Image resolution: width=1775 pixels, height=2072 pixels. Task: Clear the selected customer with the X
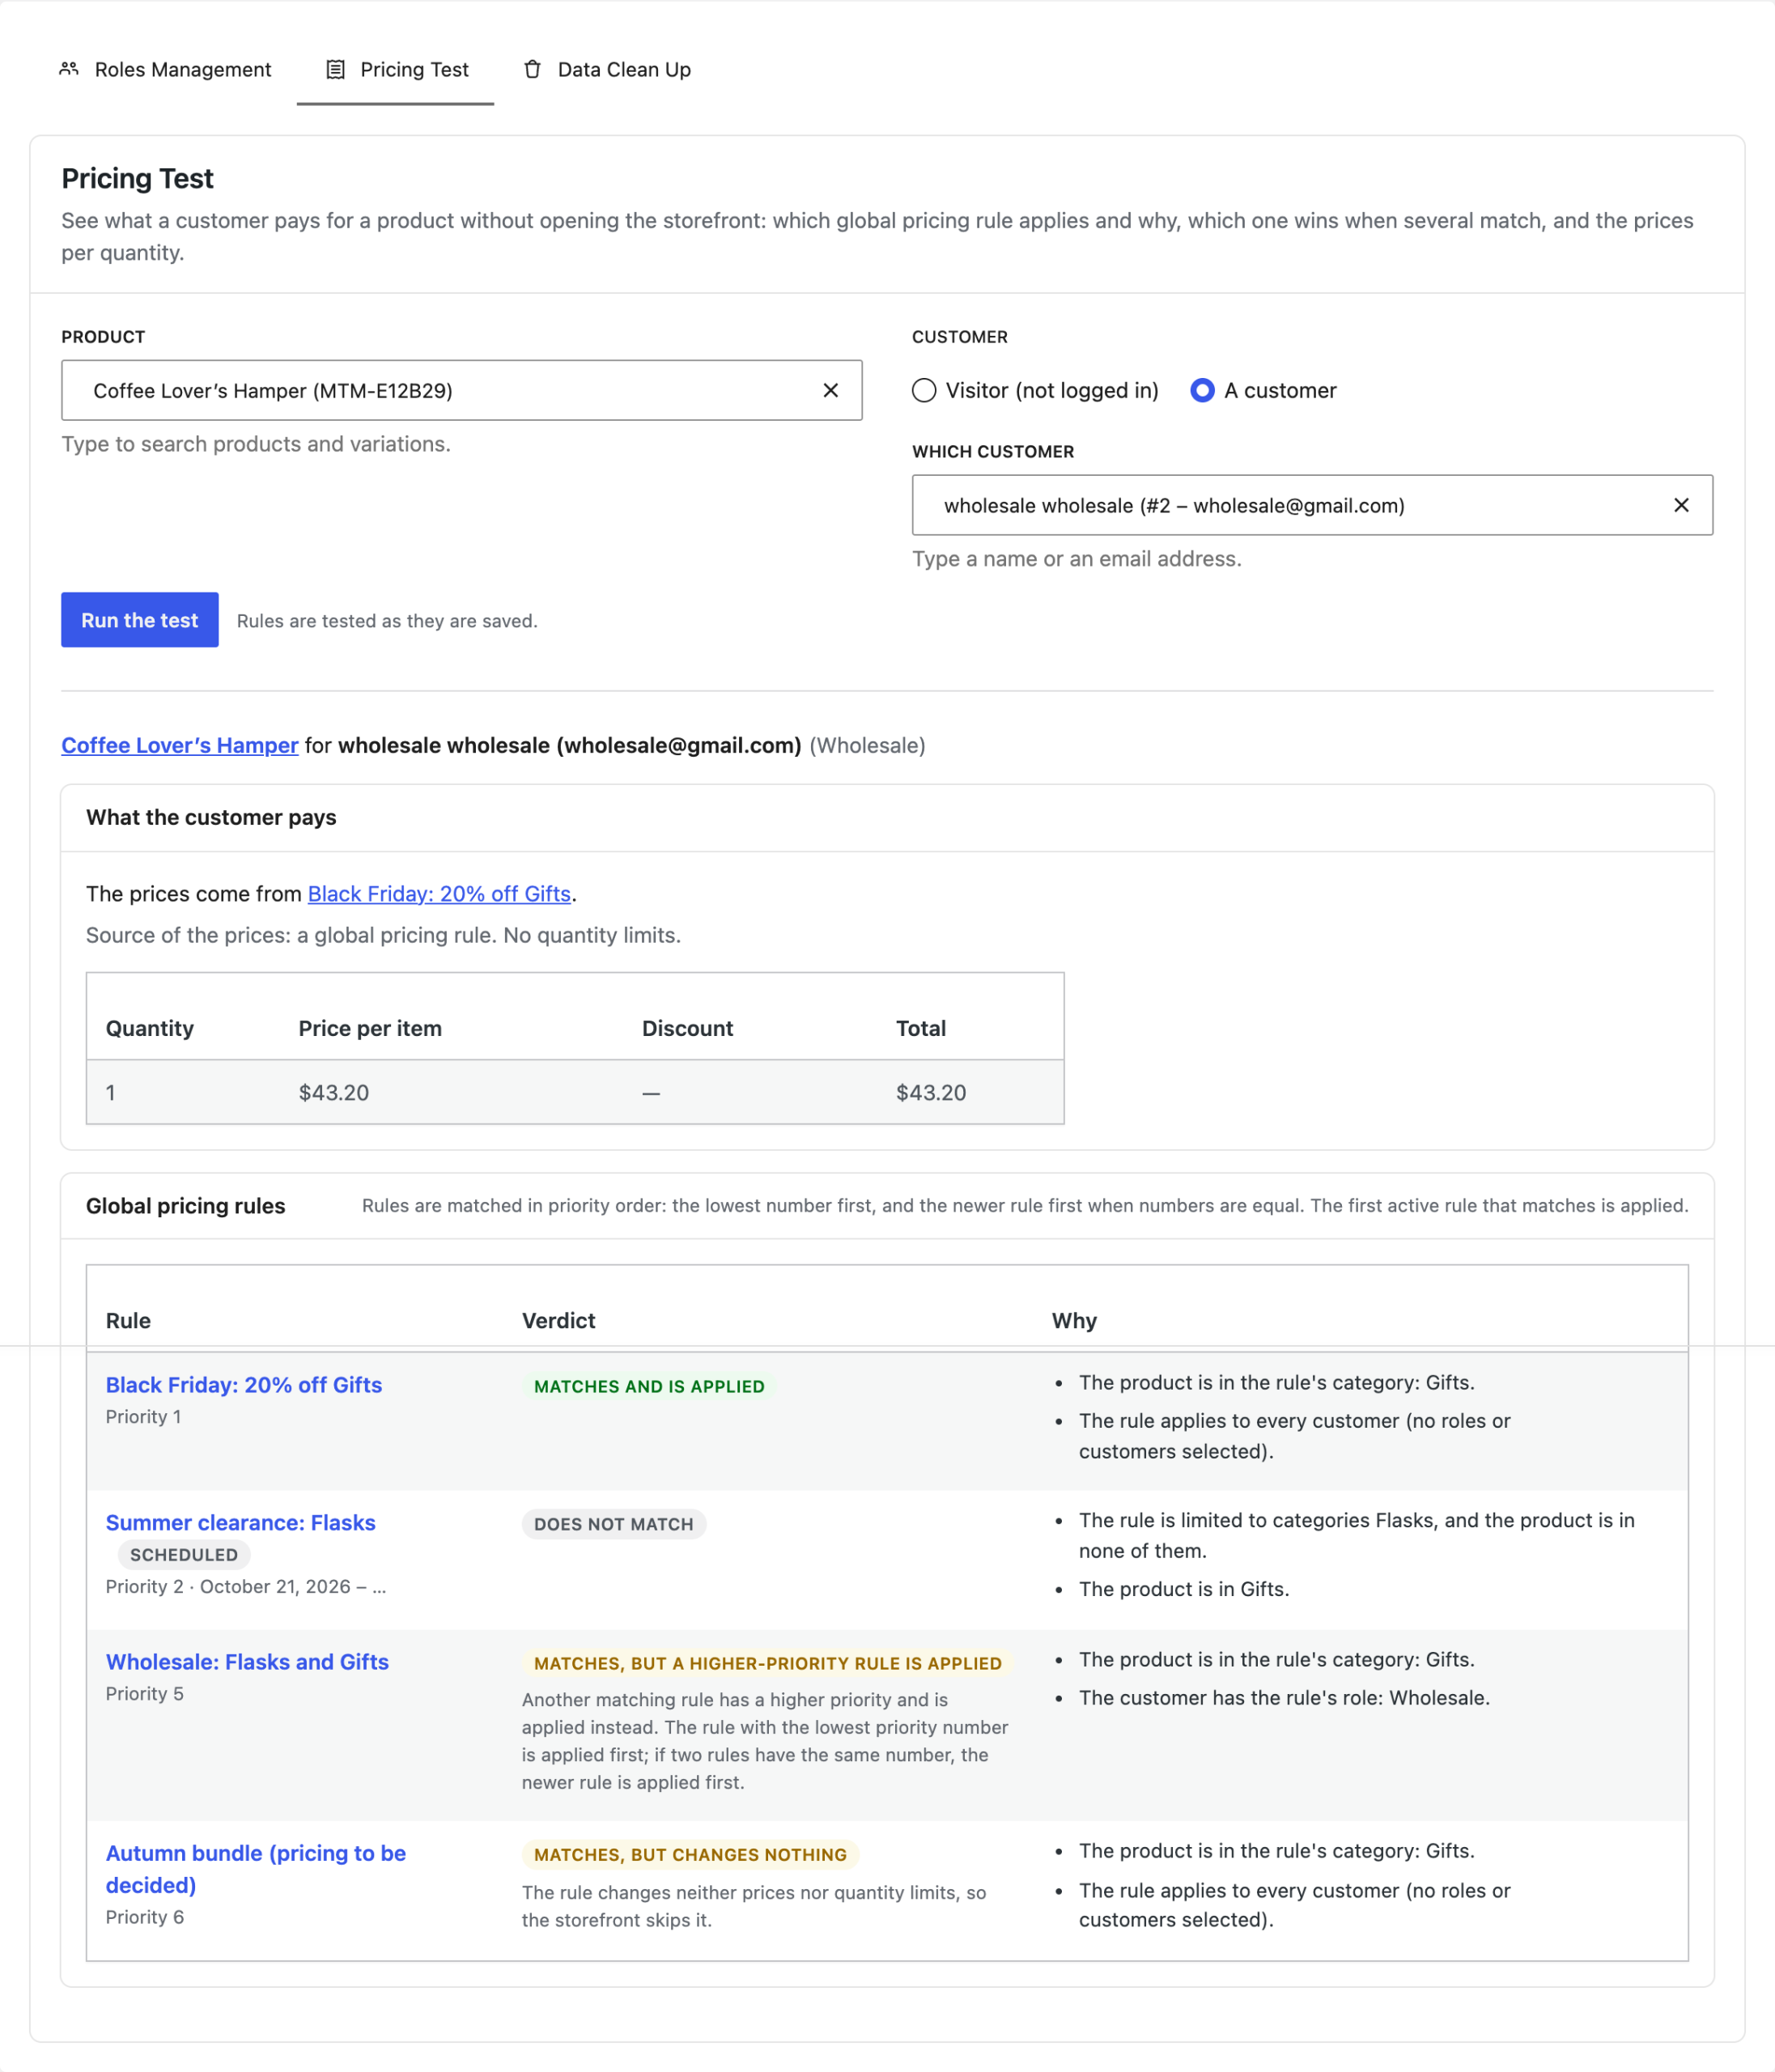[1681, 505]
